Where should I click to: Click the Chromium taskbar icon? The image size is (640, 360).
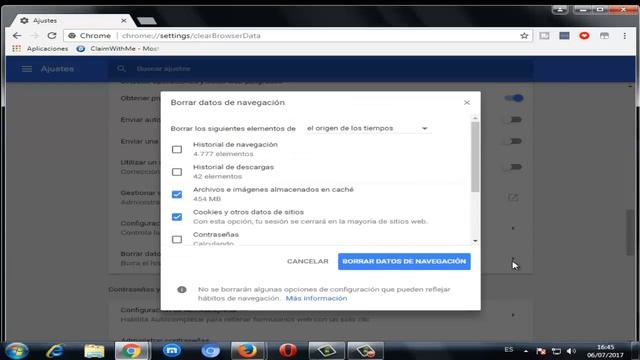tap(211, 351)
